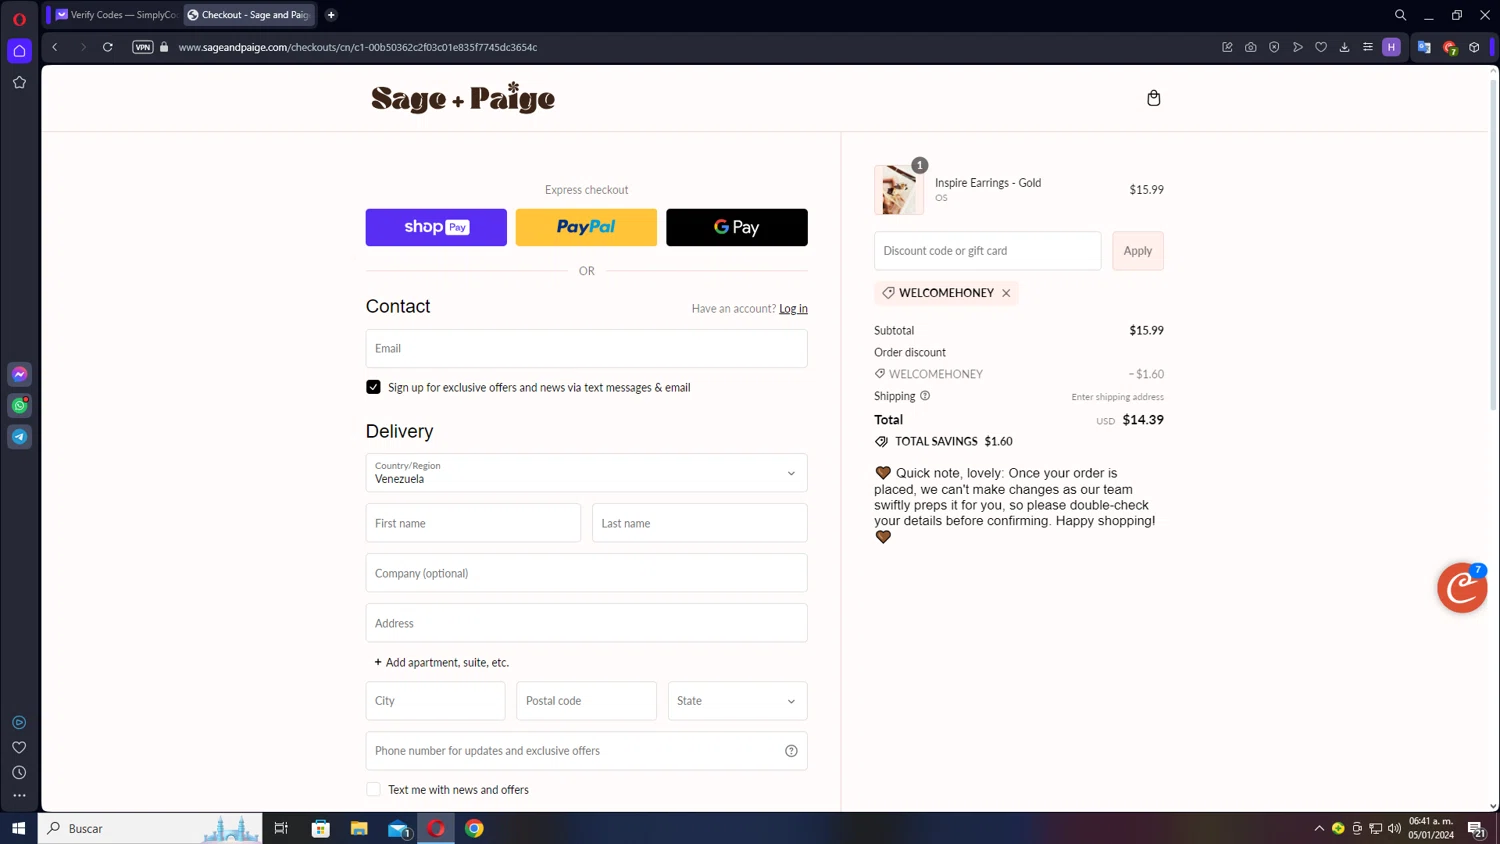Screen dimensions: 1500x844
Task: Focus the Address field
Action: pos(586,623)
